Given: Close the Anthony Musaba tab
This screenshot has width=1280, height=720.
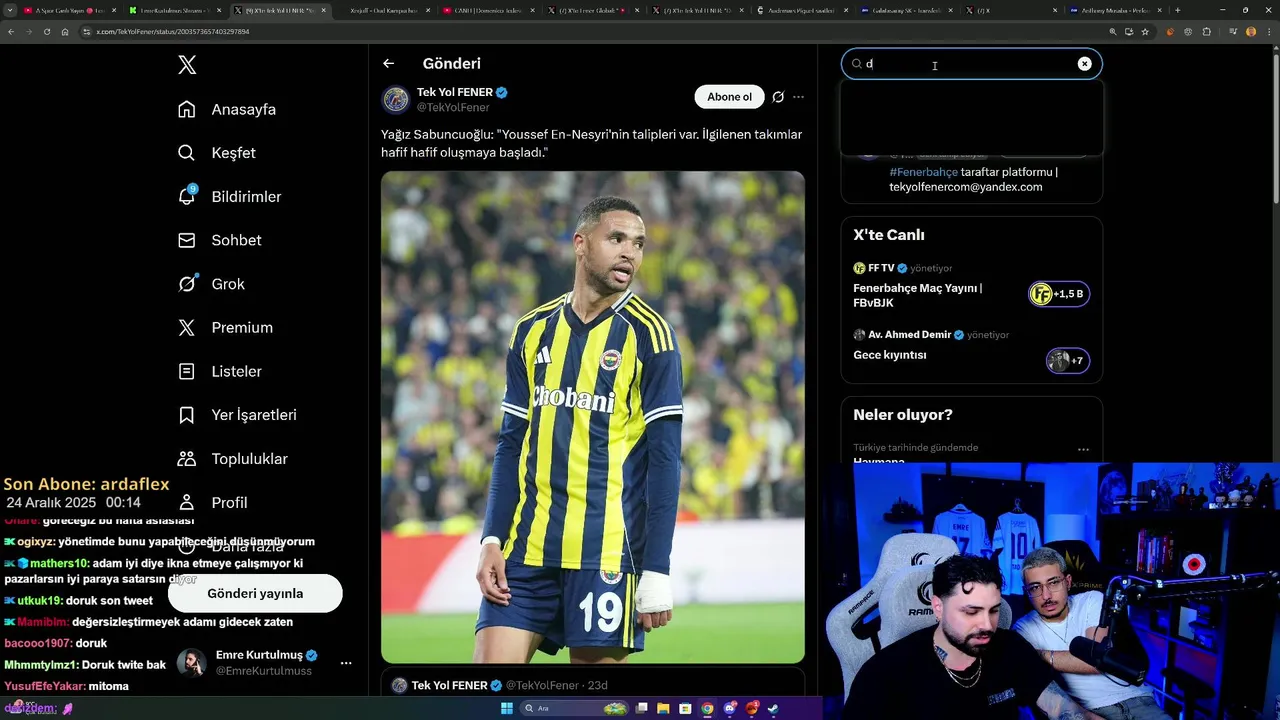Looking at the screenshot, I should [x=1159, y=10].
